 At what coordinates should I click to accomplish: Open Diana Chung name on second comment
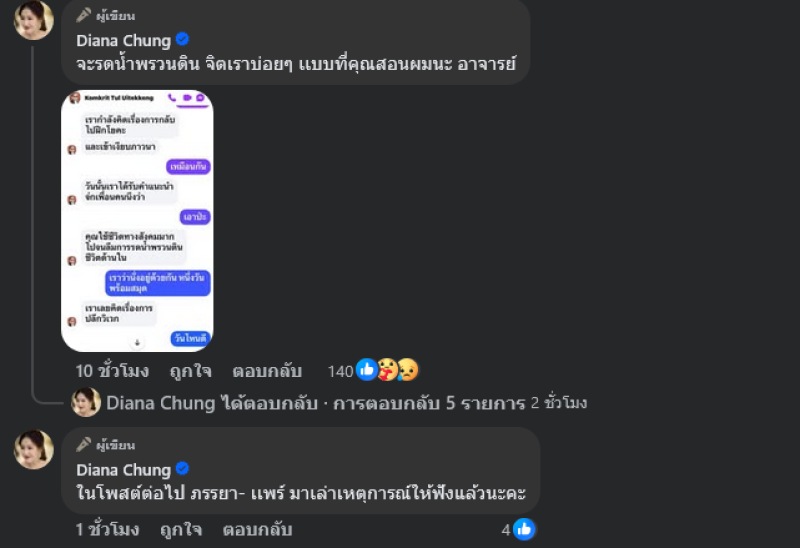123,469
